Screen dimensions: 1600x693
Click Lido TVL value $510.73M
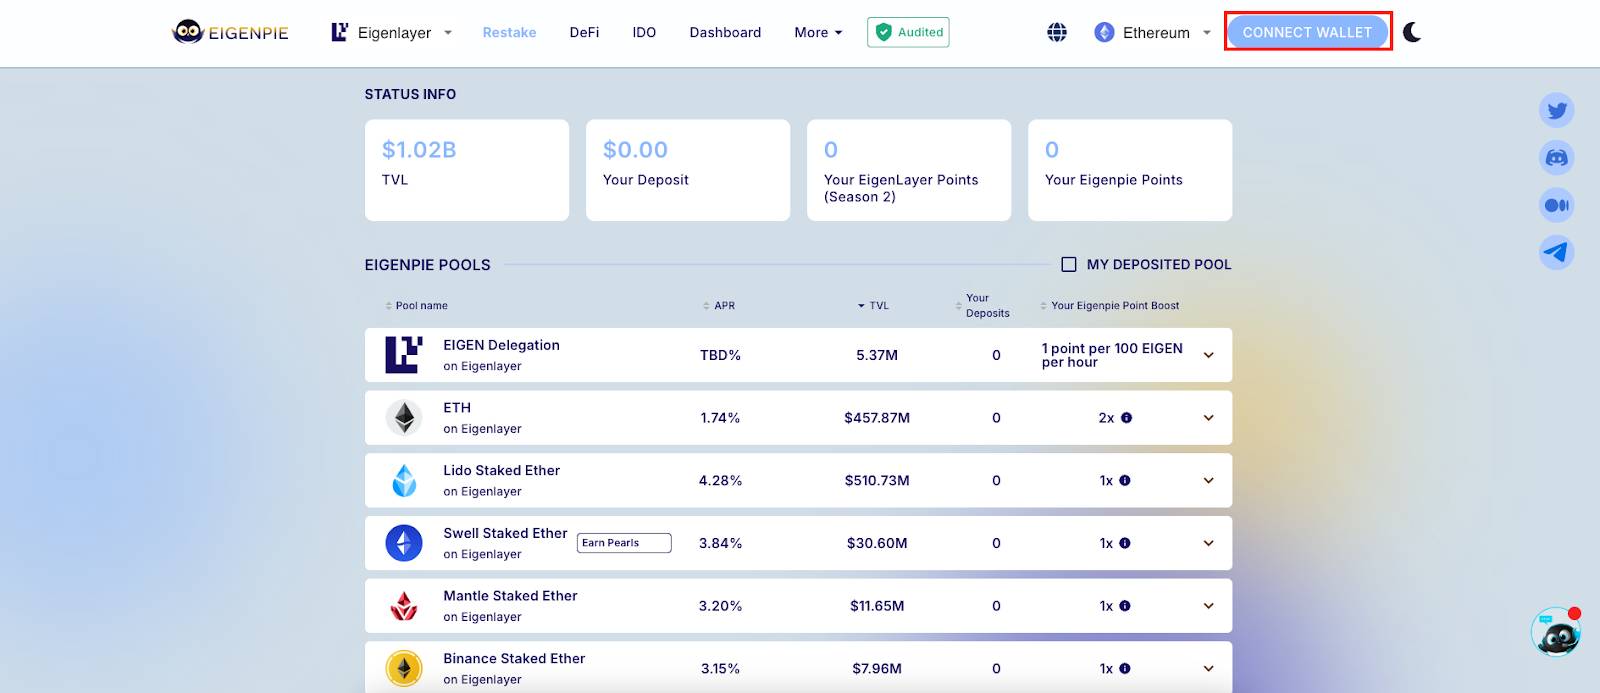point(877,481)
